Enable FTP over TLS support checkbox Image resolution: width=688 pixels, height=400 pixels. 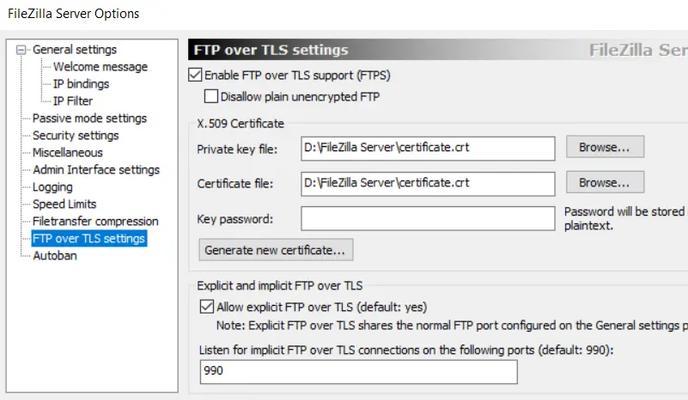click(195, 75)
